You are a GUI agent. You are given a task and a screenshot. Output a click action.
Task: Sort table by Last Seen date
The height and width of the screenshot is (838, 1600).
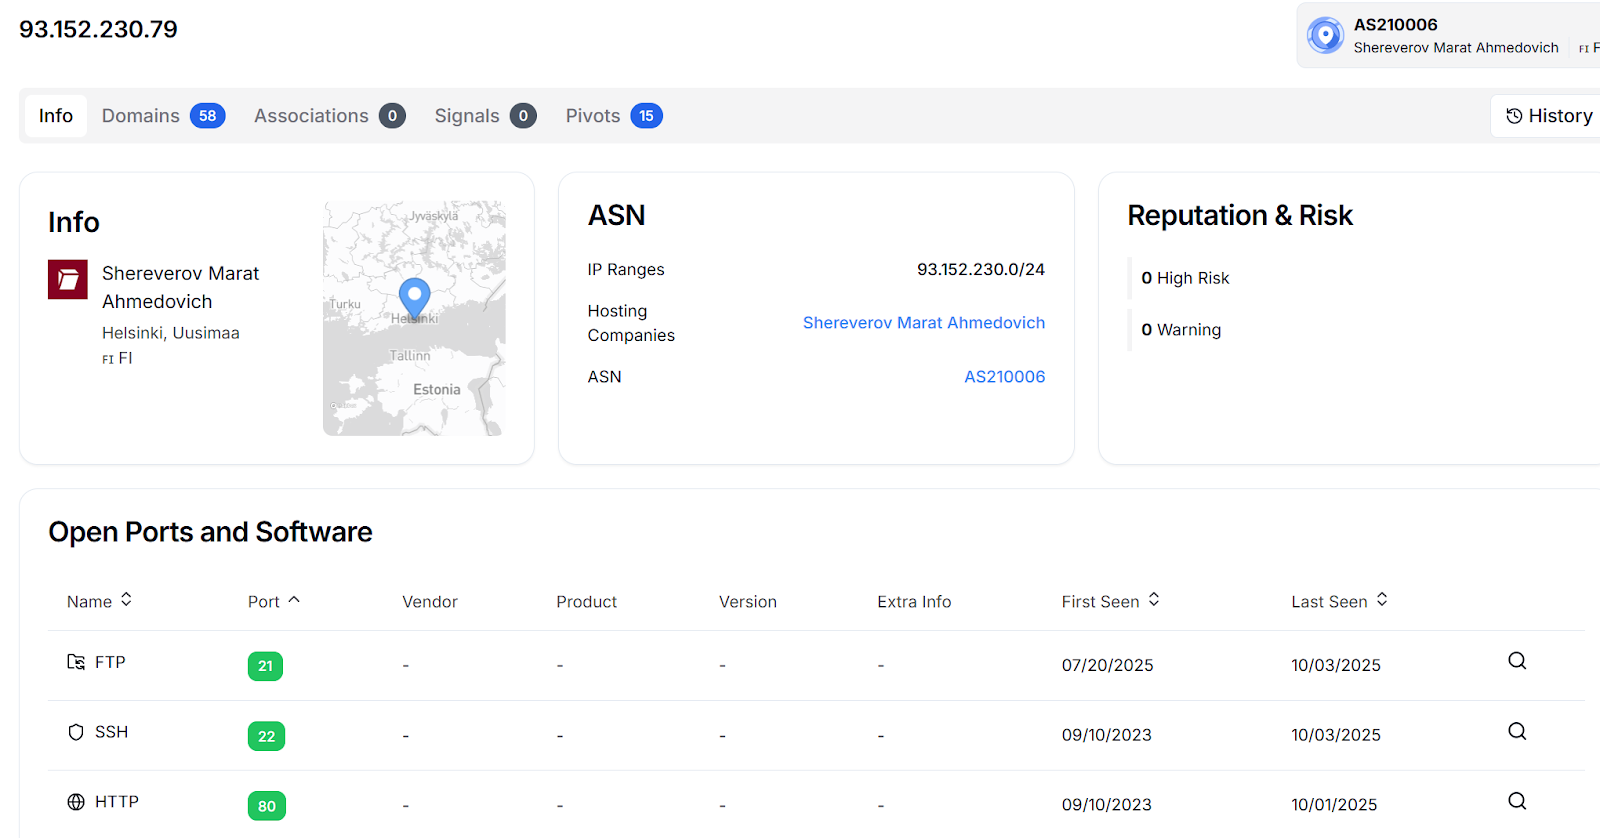pos(1339,601)
